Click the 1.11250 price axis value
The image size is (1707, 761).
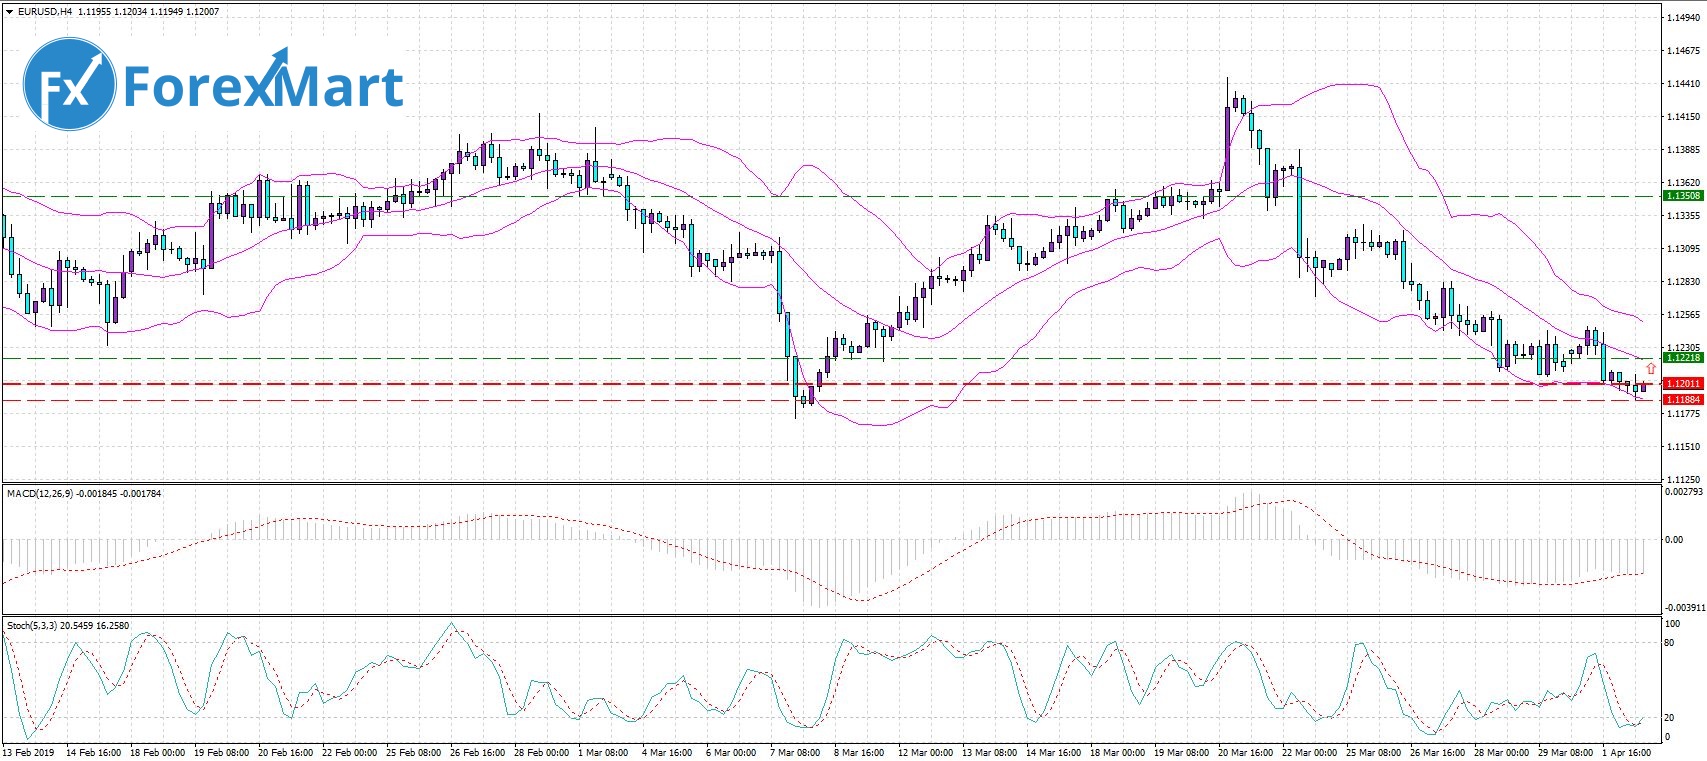1684,480
